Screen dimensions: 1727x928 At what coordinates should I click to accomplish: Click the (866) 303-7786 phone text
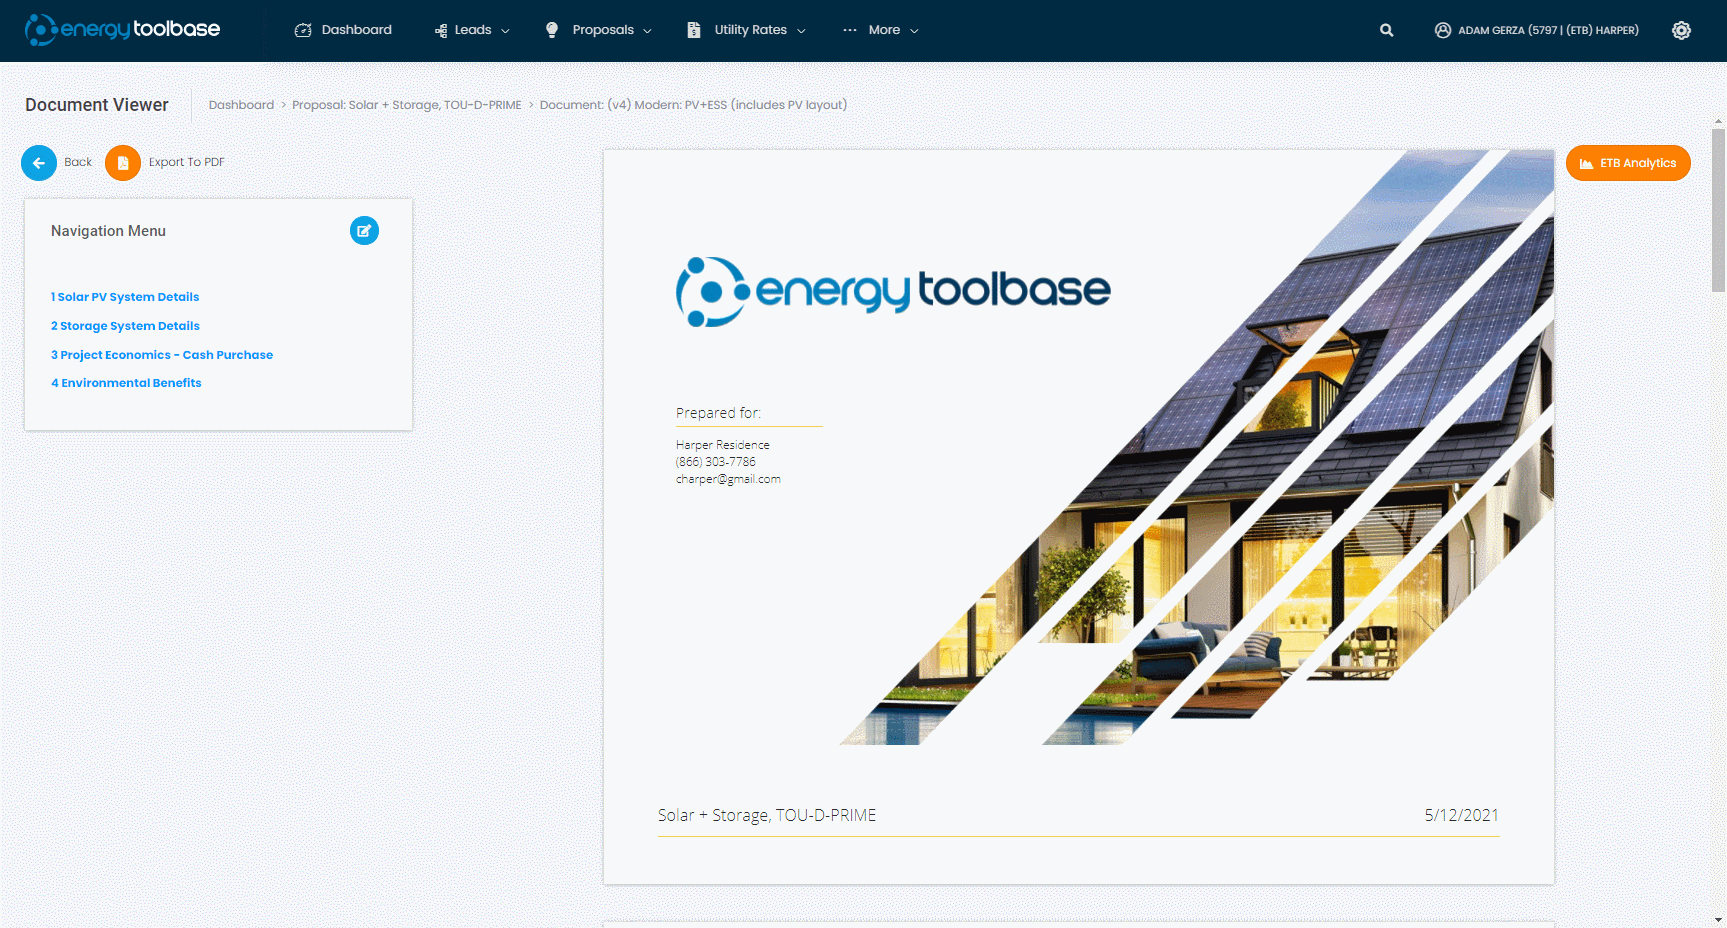tap(716, 462)
